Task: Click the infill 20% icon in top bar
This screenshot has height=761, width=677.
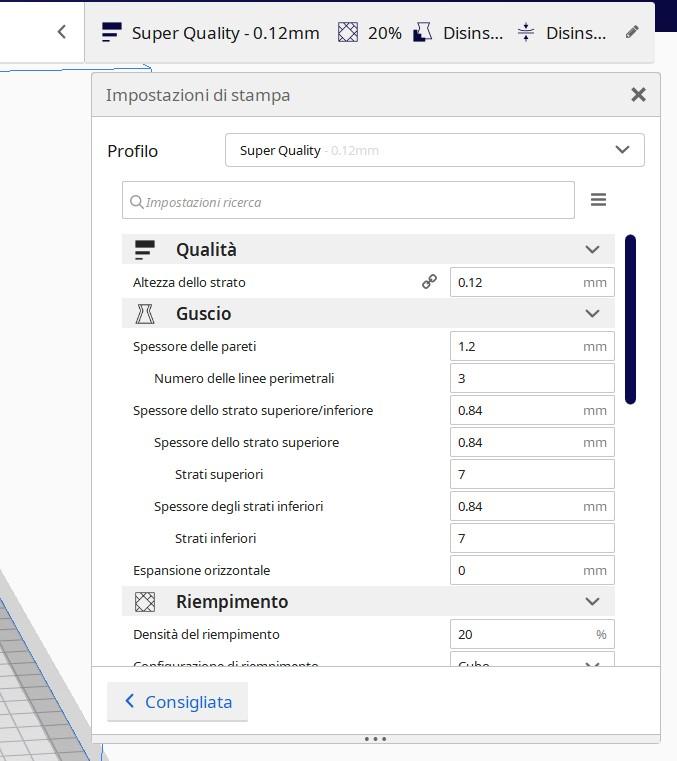Action: coord(347,32)
